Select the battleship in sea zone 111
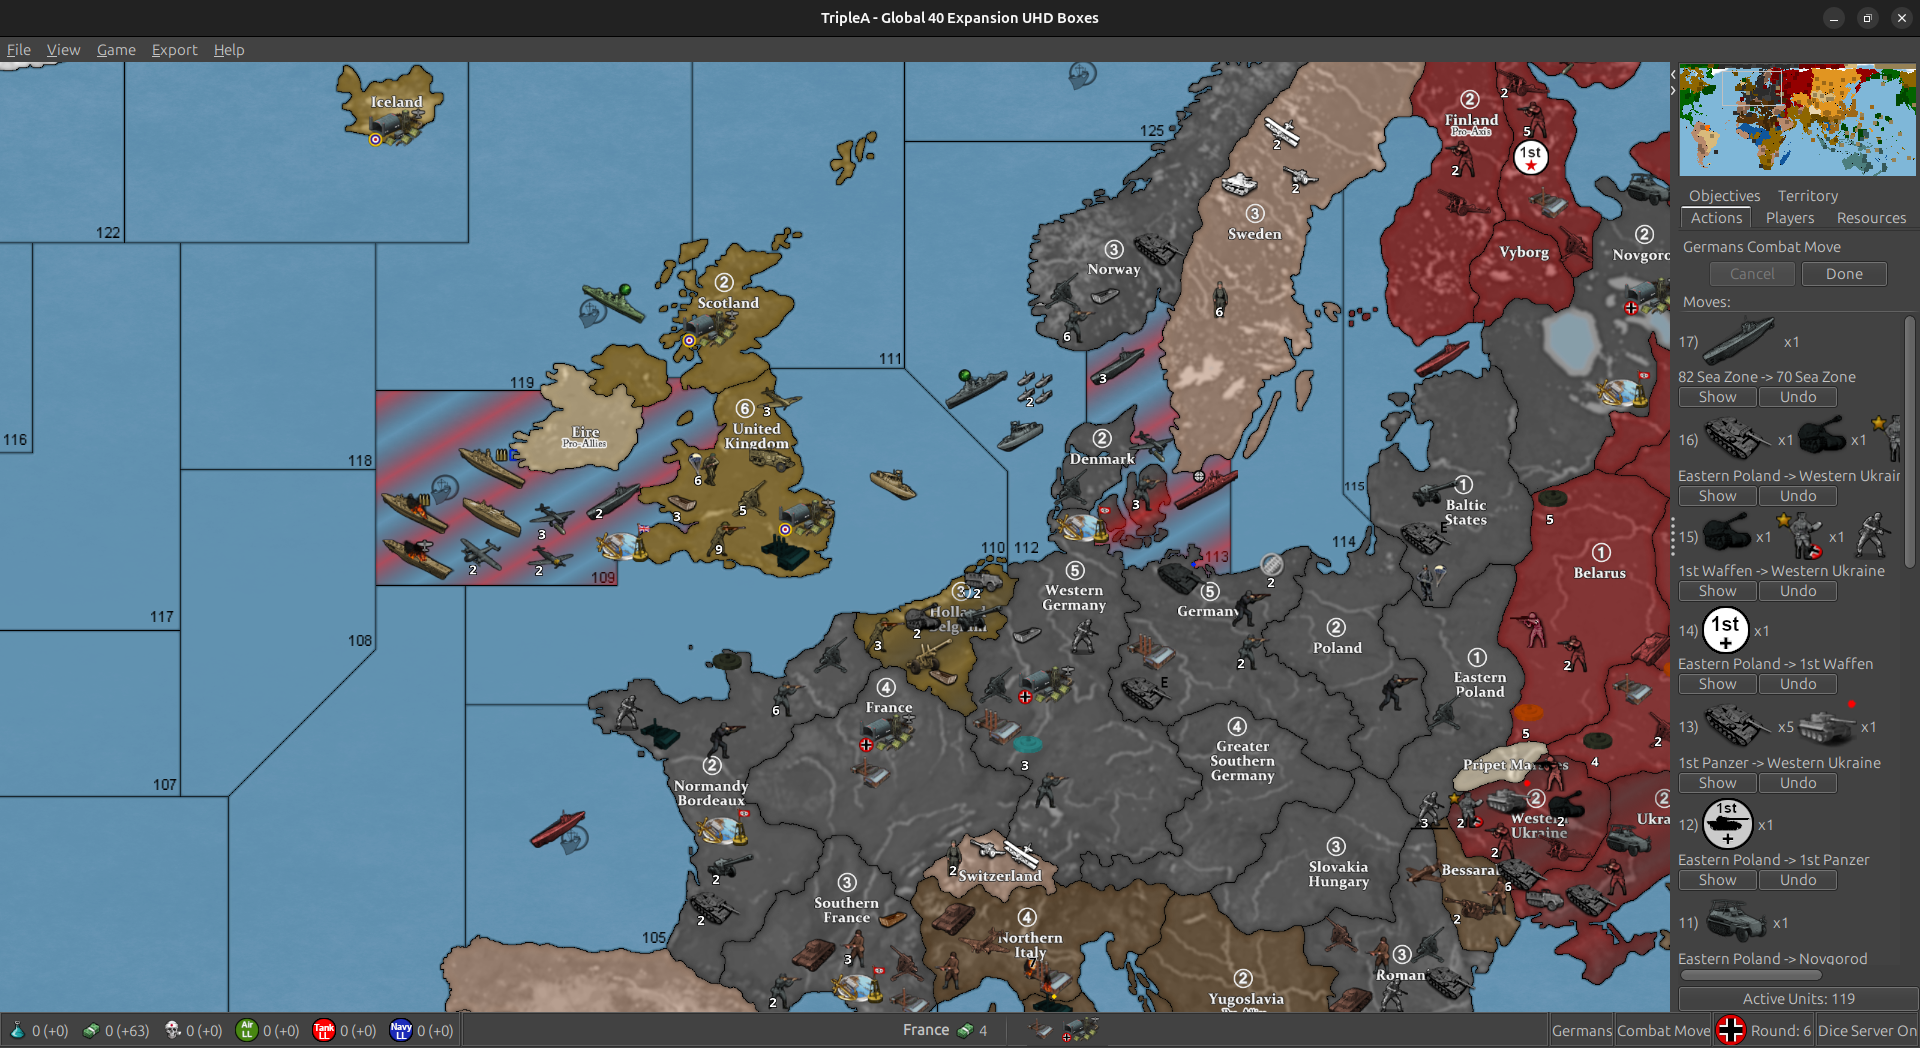 976,387
